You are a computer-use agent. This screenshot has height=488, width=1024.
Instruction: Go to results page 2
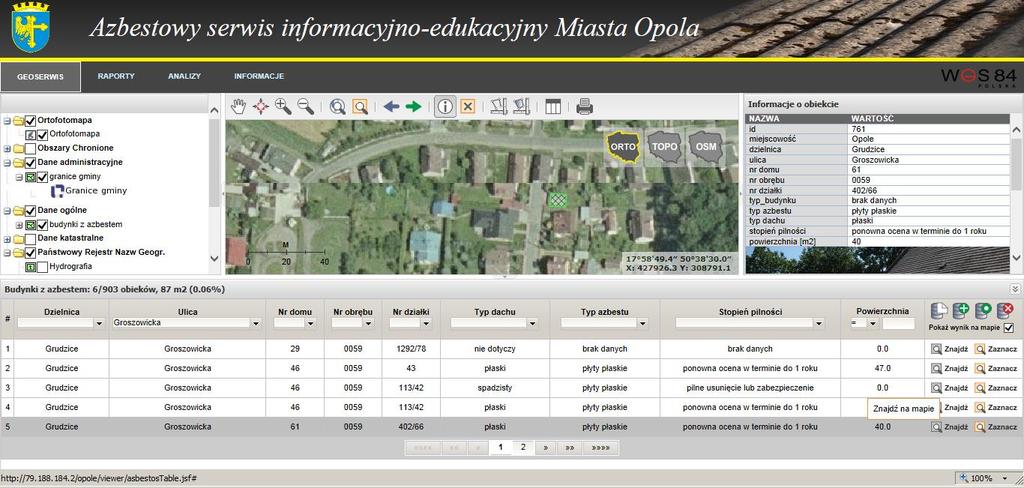tap(523, 447)
